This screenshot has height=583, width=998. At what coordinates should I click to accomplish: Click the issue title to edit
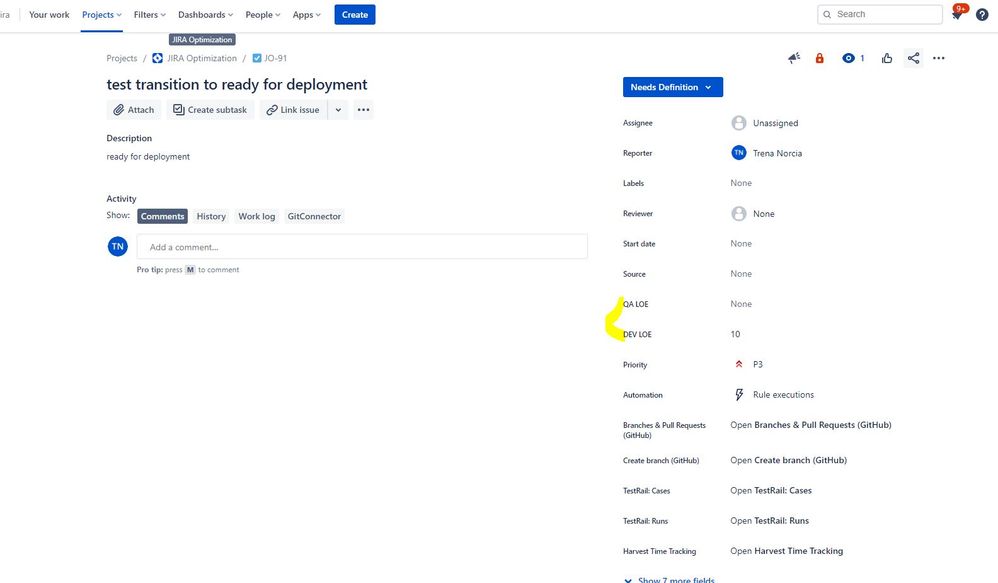pos(237,85)
